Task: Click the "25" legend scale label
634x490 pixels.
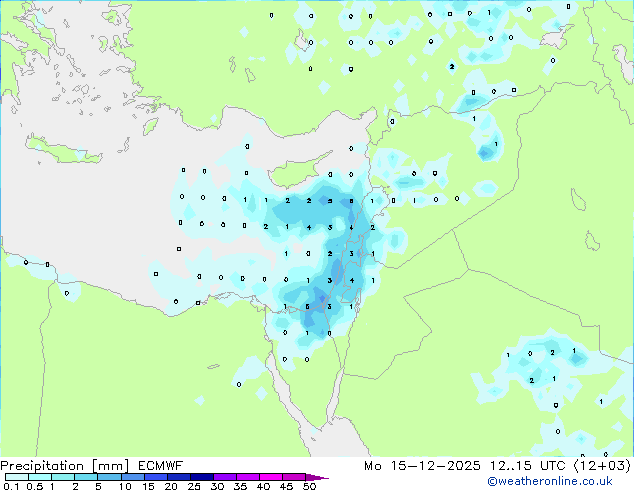Action: [194, 486]
